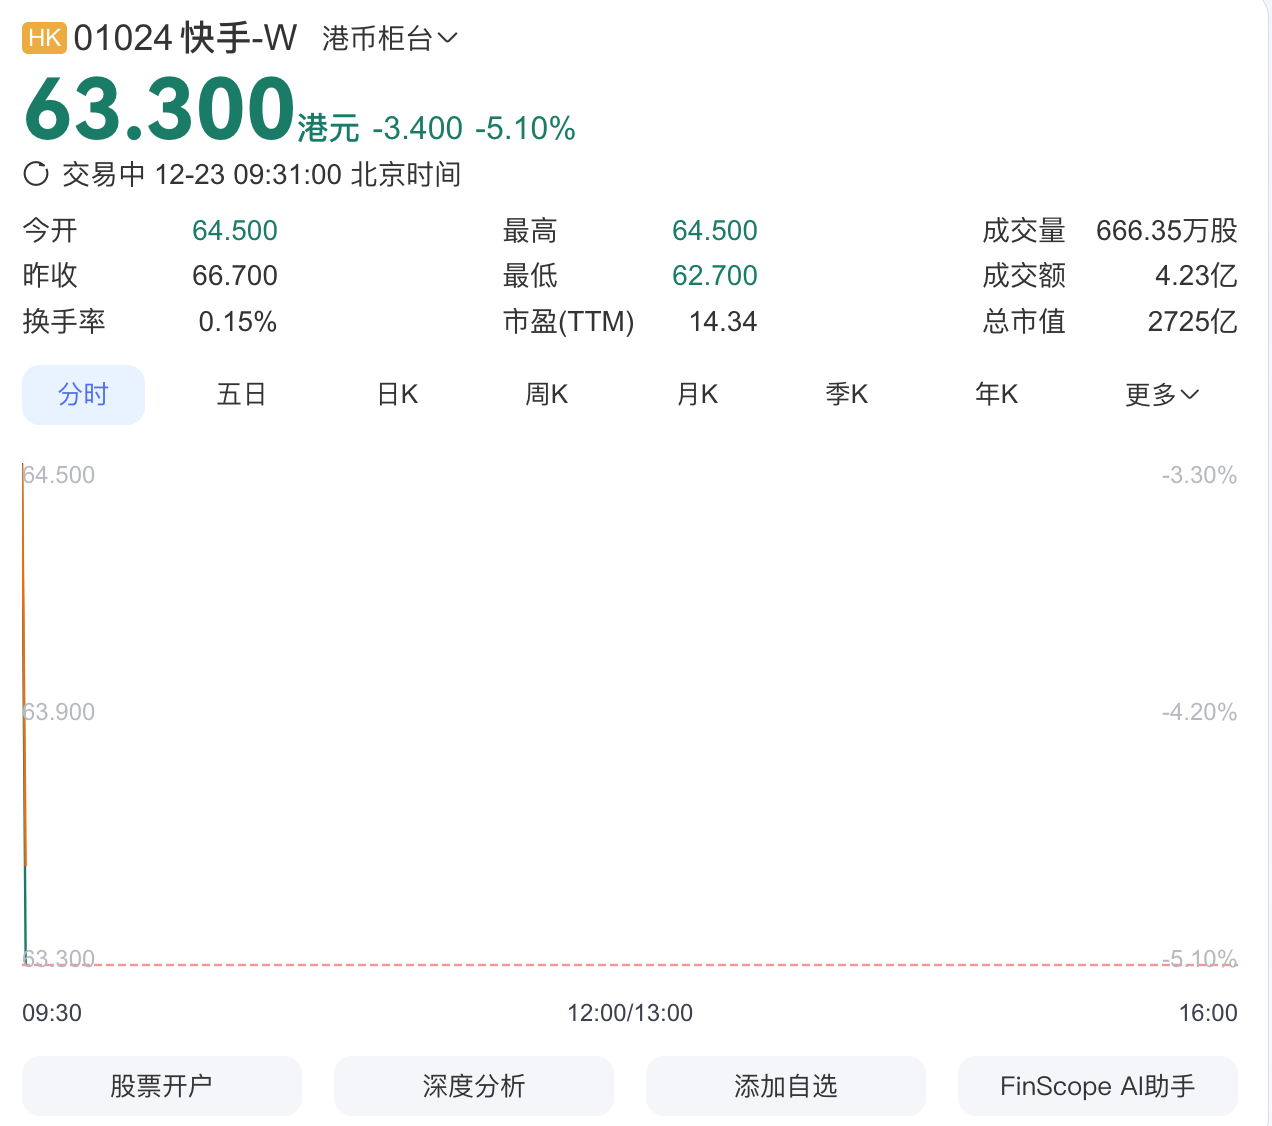View the 年K yearly chart tab
The image size is (1272, 1126).
coord(996,395)
